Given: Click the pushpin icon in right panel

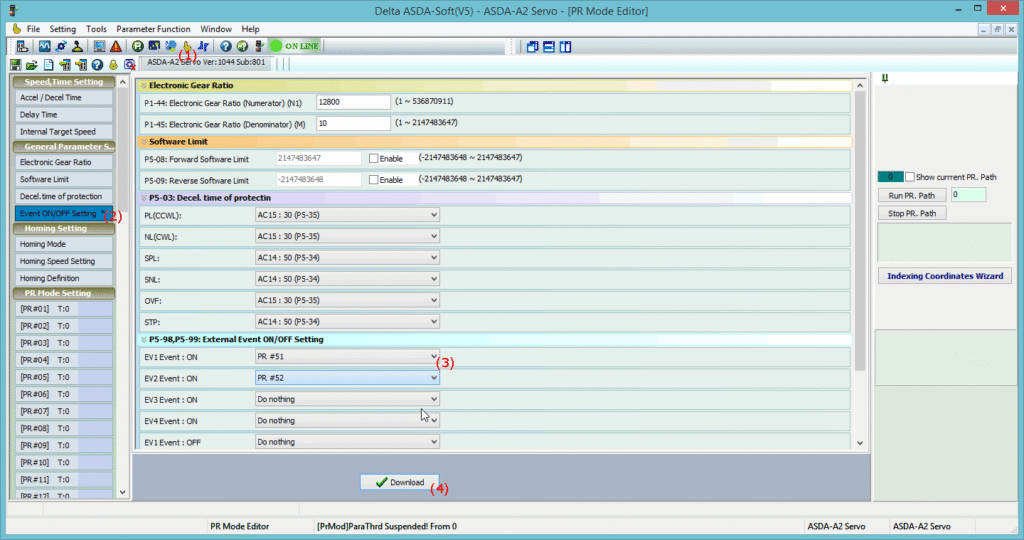Looking at the screenshot, I should [885, 78].
